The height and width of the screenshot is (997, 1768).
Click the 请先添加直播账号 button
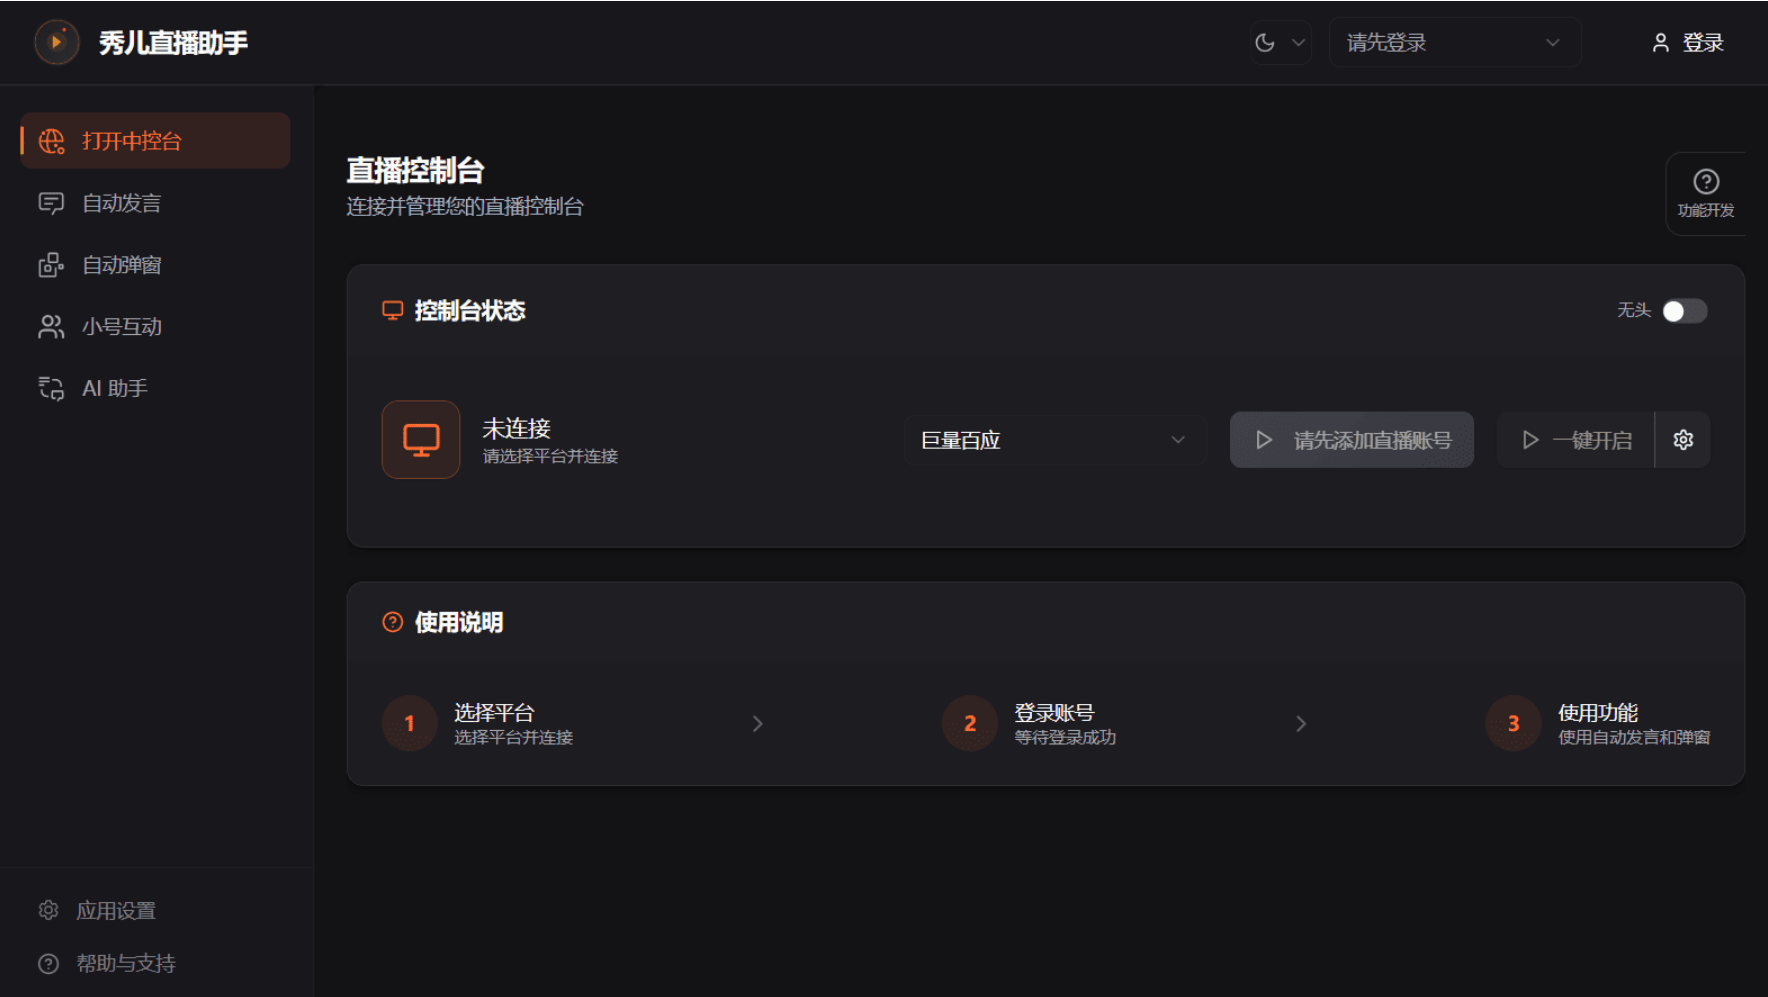[x=1352, y=440]
